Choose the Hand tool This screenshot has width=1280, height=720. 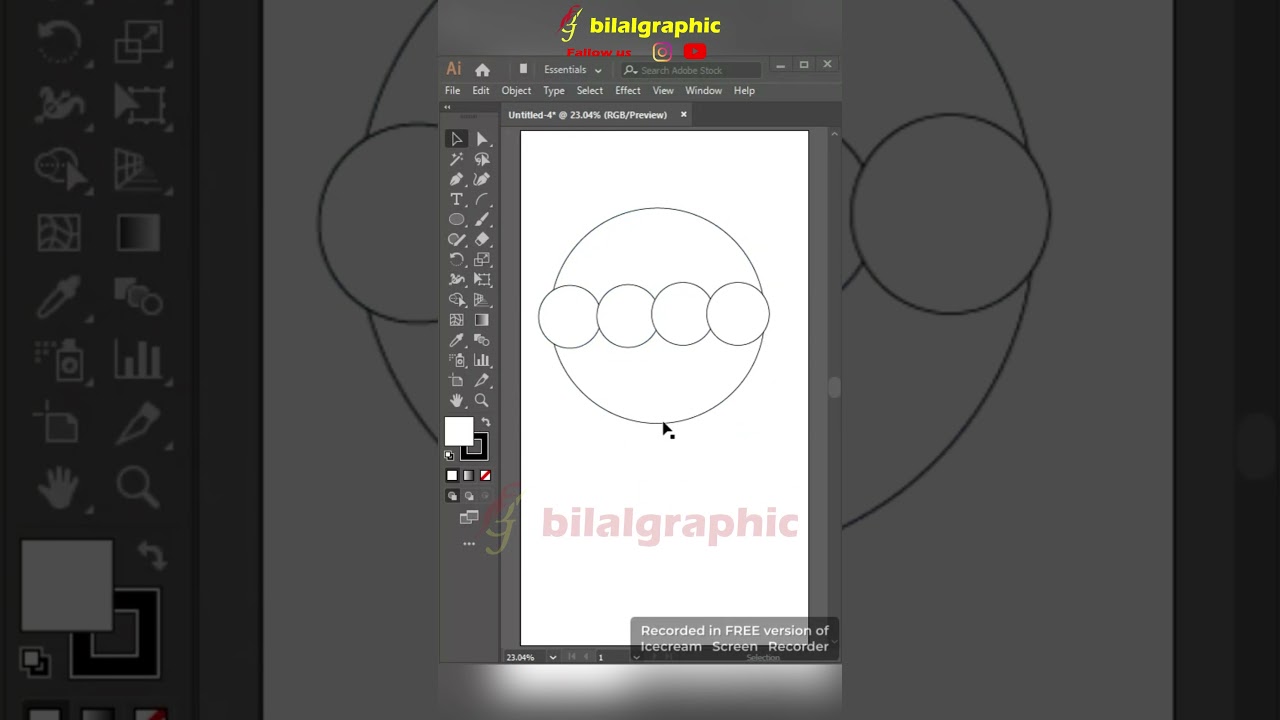pos(457,400)
